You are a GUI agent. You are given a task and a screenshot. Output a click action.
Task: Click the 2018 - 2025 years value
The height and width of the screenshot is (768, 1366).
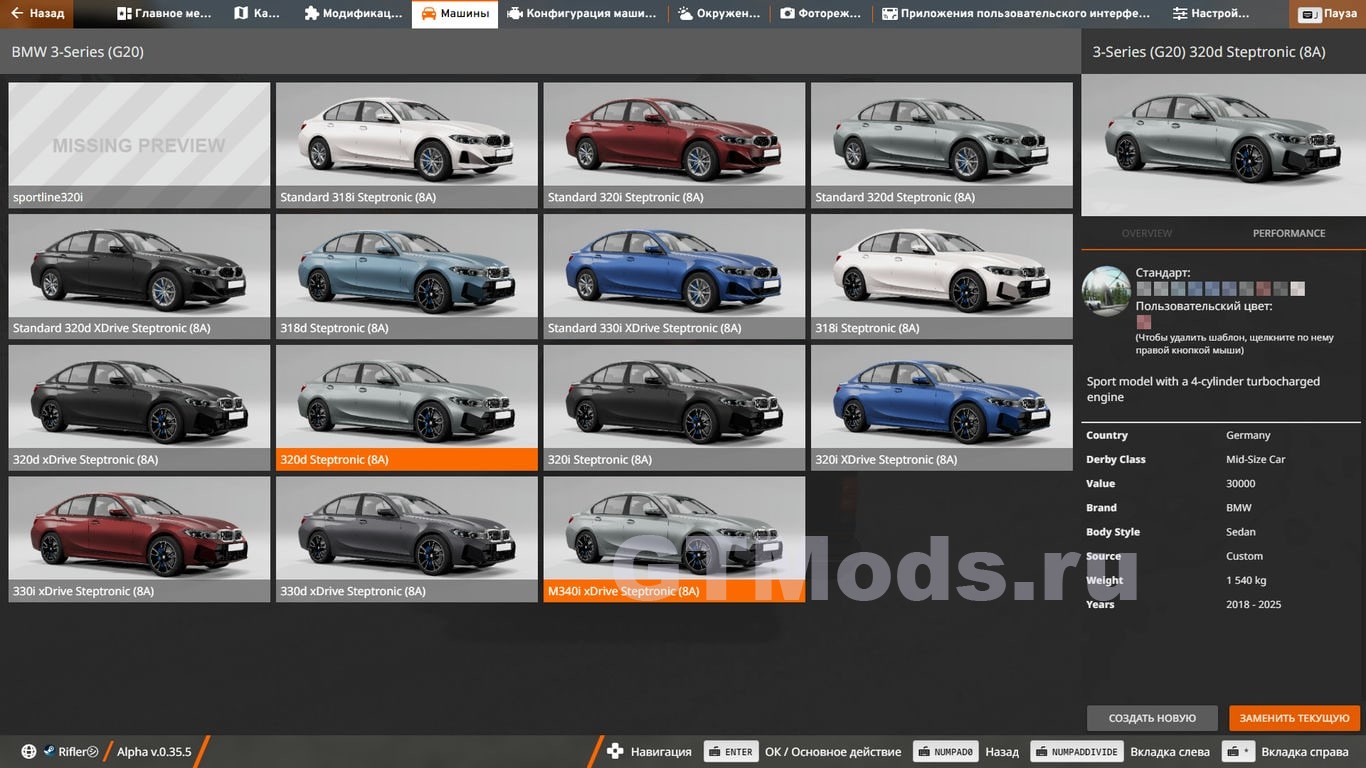tap(1253, 604)
